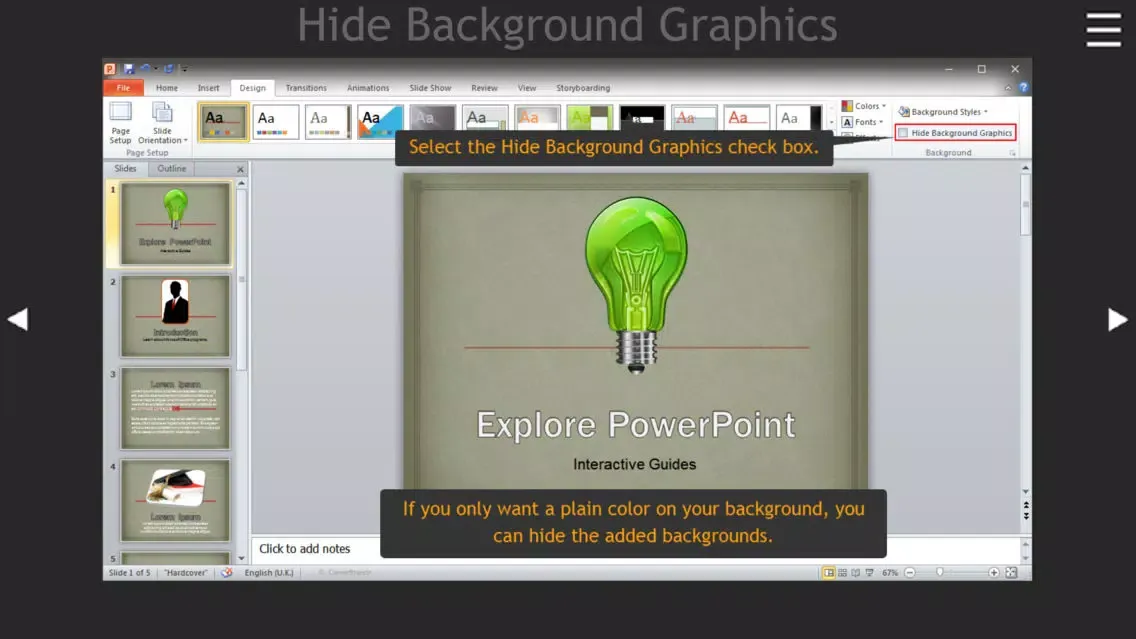Click the PowerPoint application icon in title bar

tap(110, 69)
